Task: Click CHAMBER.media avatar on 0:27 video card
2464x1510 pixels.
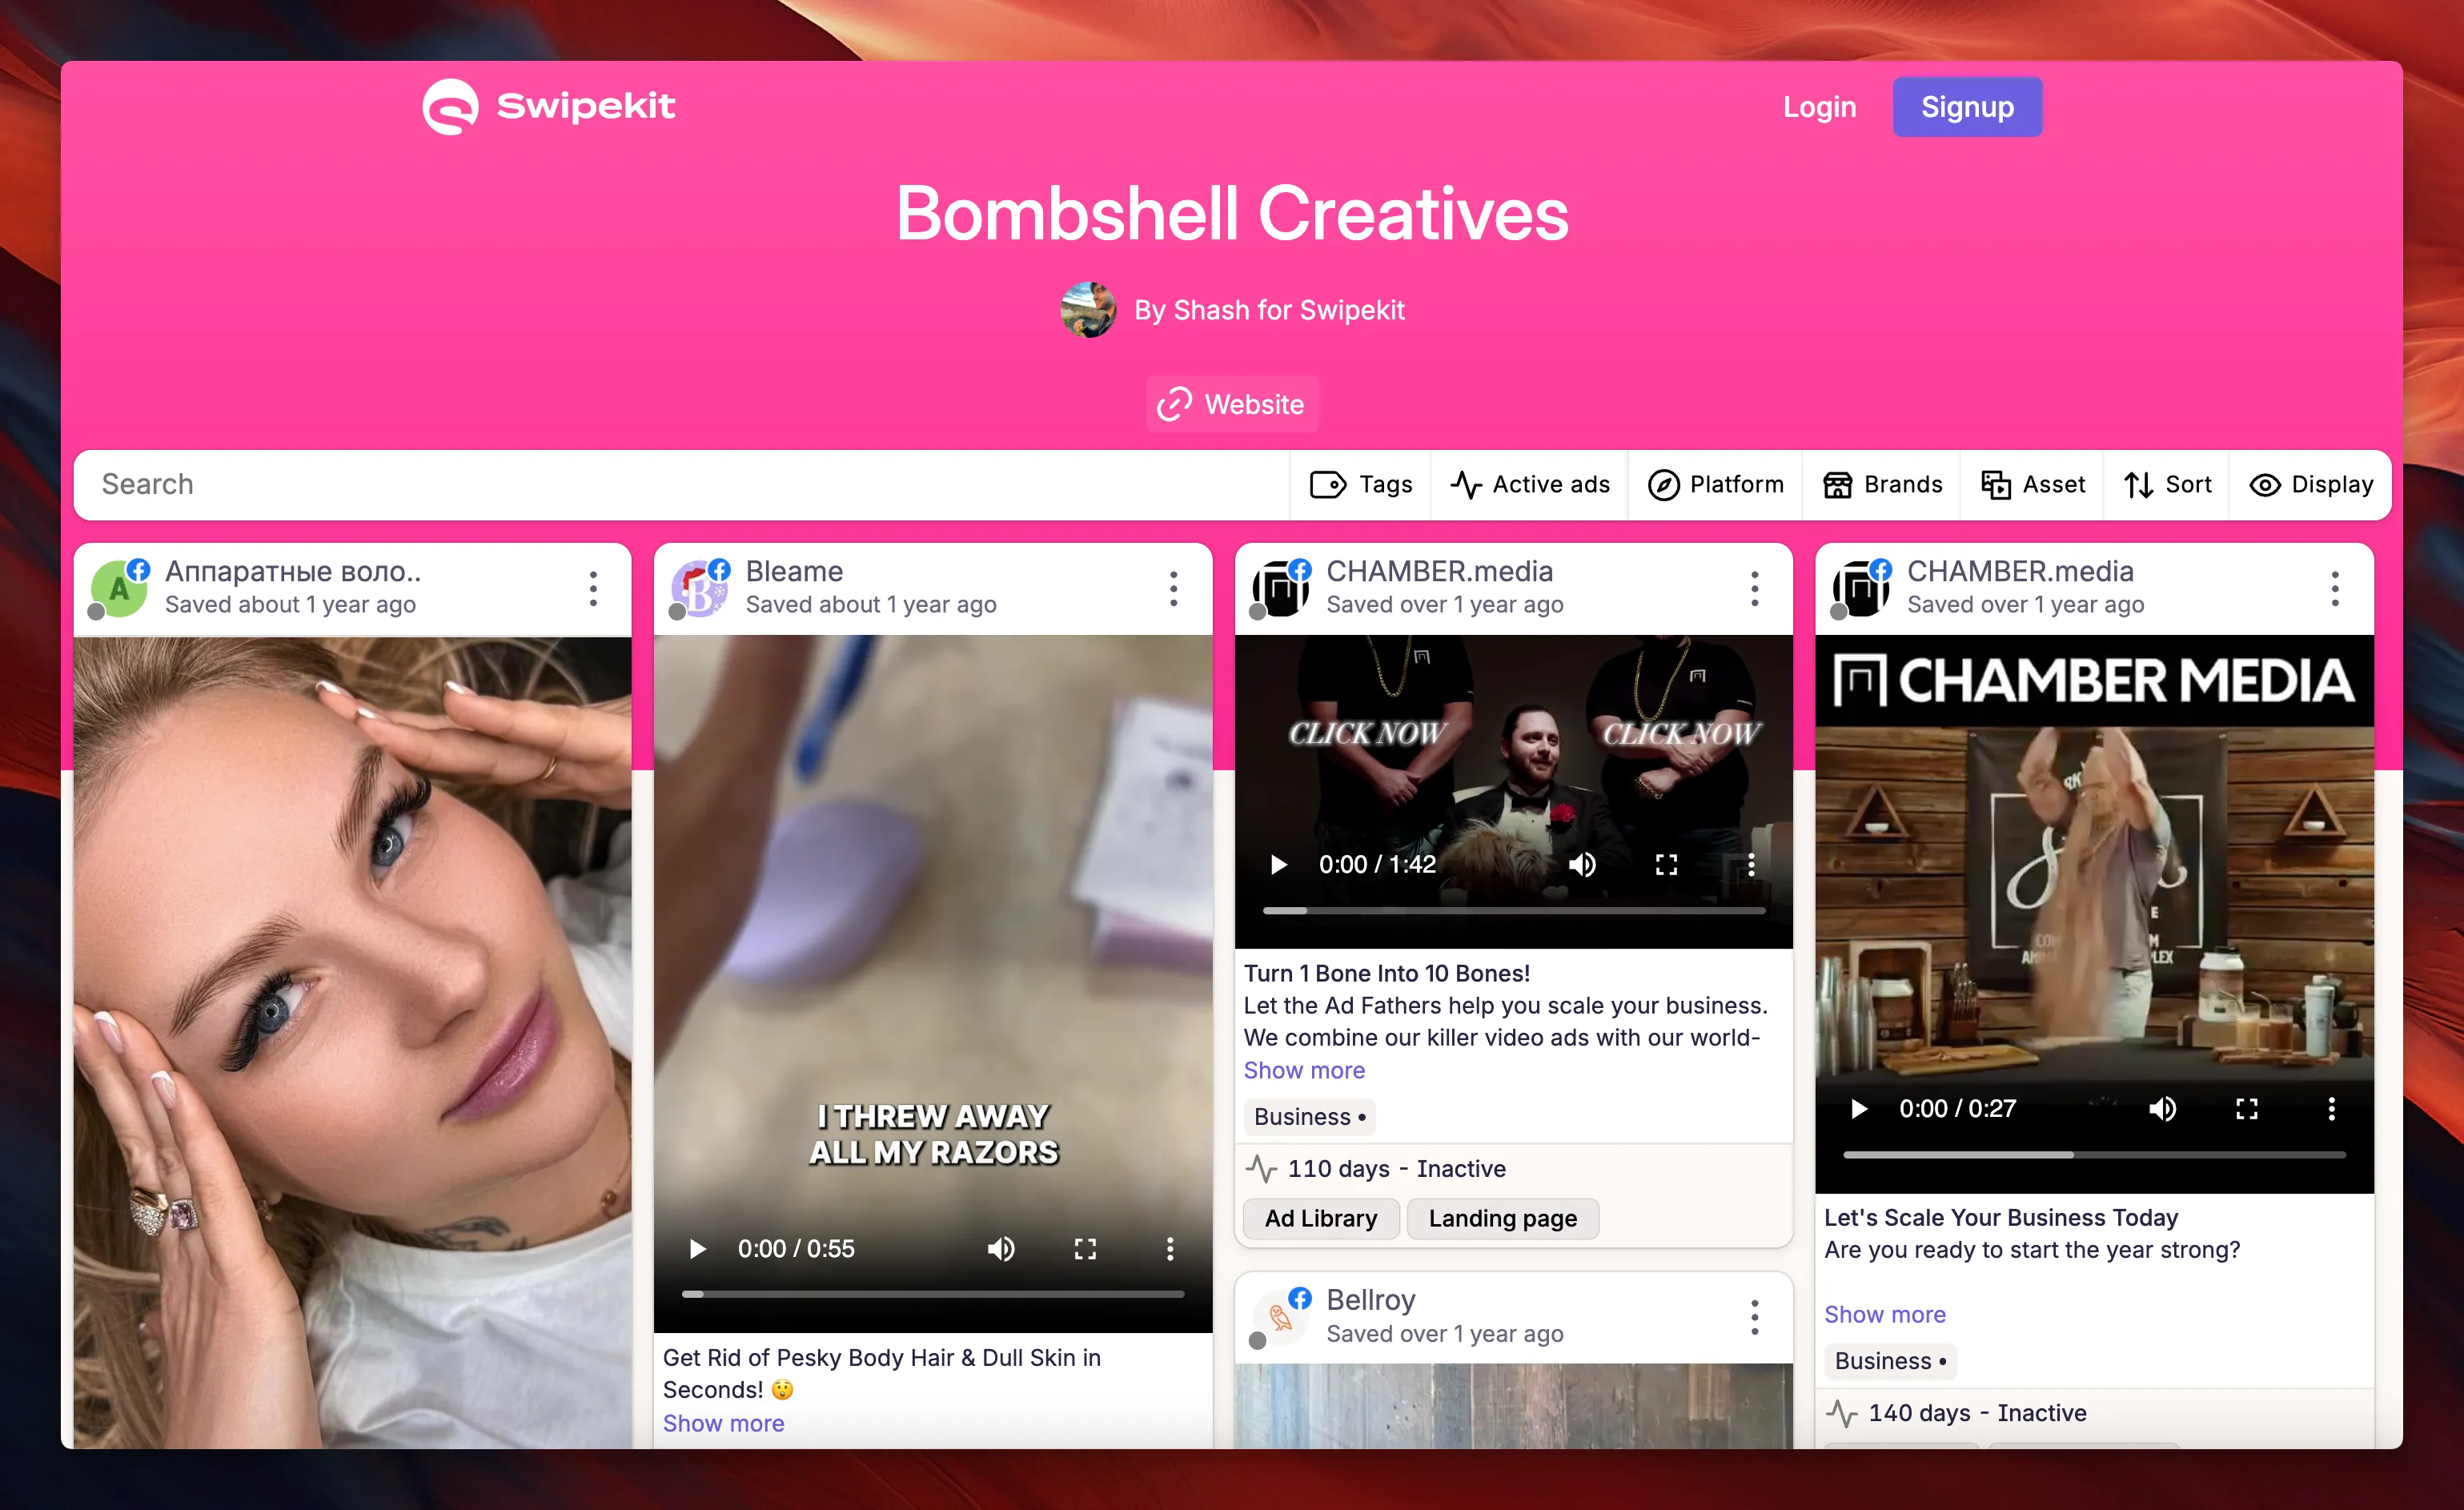Action: tap(1861, 589)
